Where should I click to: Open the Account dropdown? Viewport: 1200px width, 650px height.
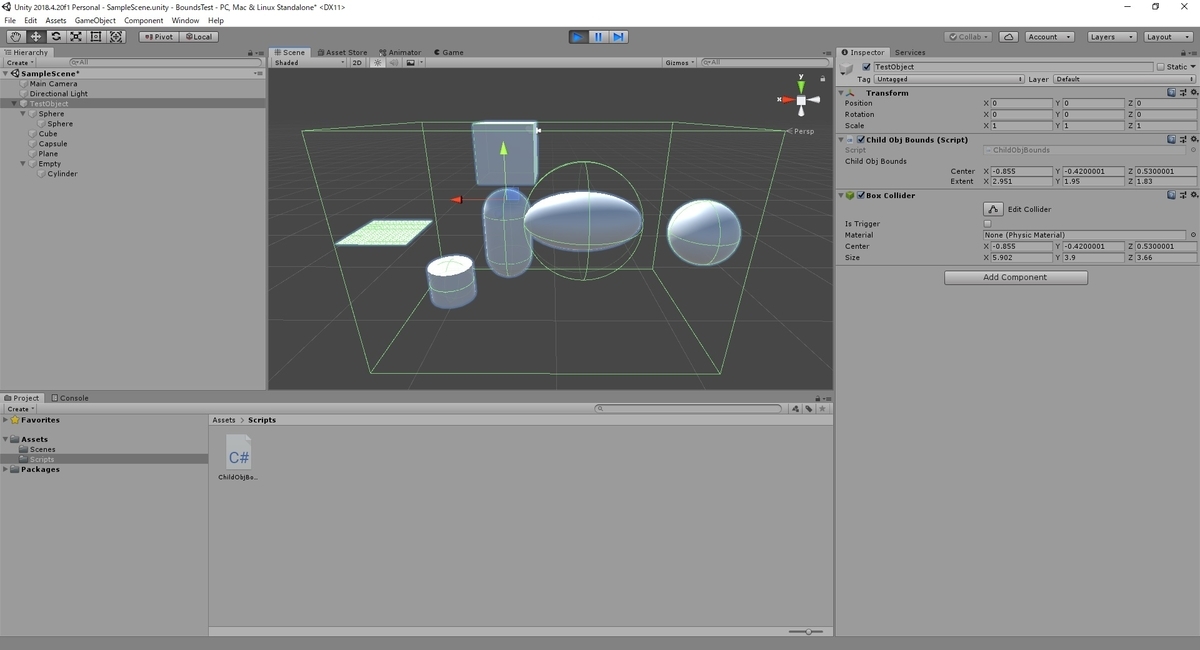(x=1050, y=37)
